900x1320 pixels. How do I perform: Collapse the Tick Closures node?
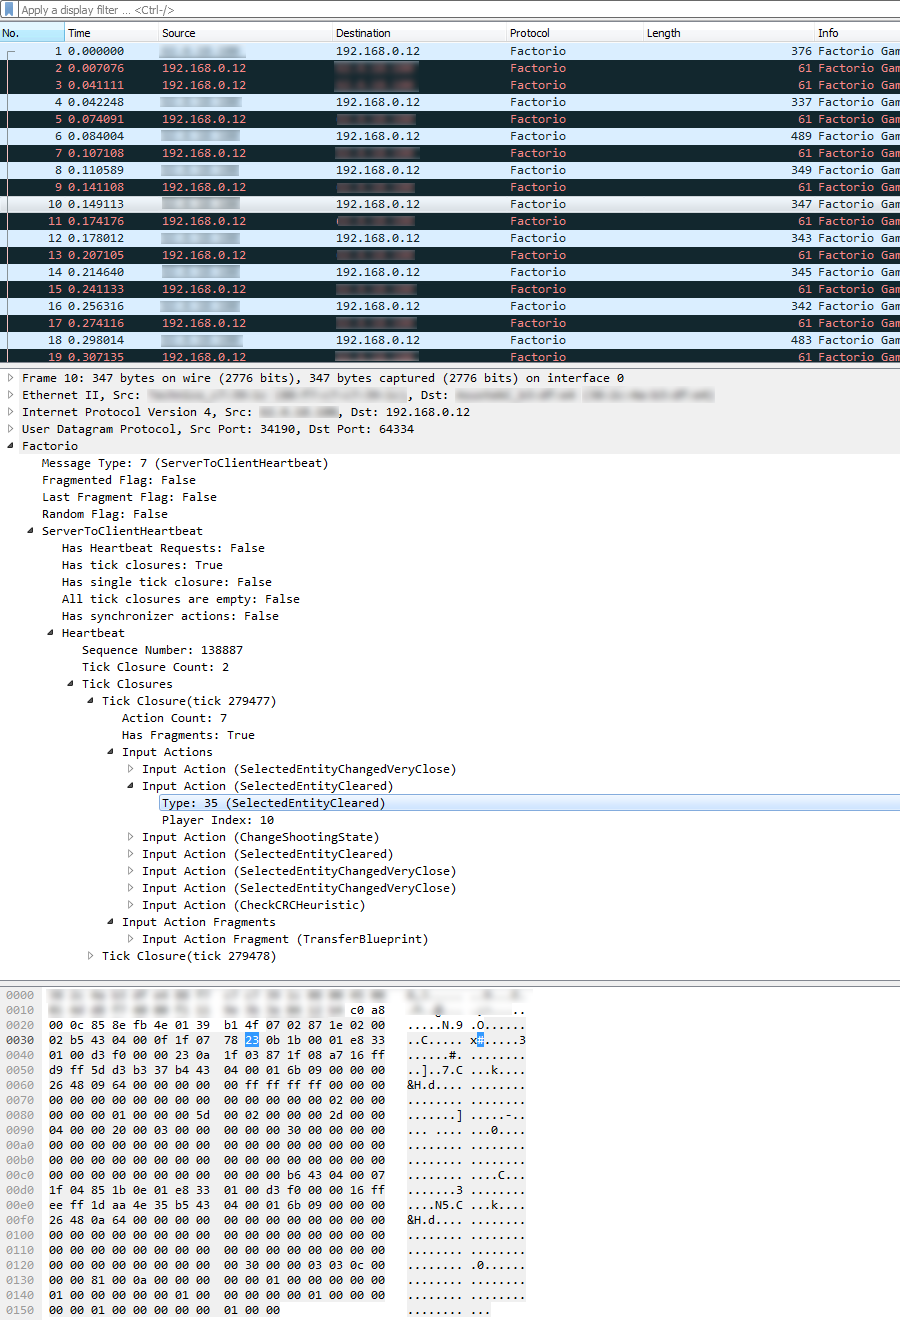[71, 684]
